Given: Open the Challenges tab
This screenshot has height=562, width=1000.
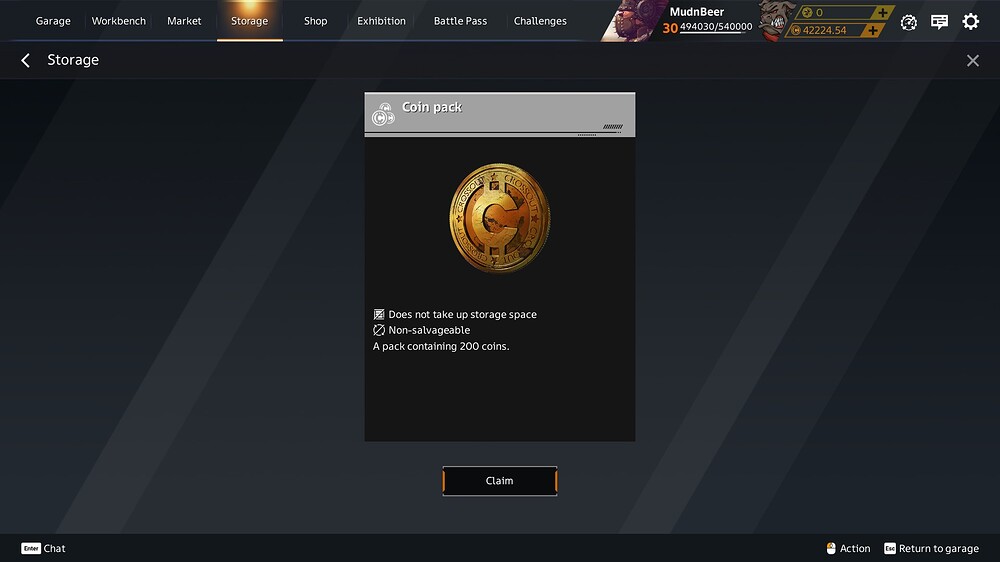Looking at the screenshot, I should click(540, 21).
